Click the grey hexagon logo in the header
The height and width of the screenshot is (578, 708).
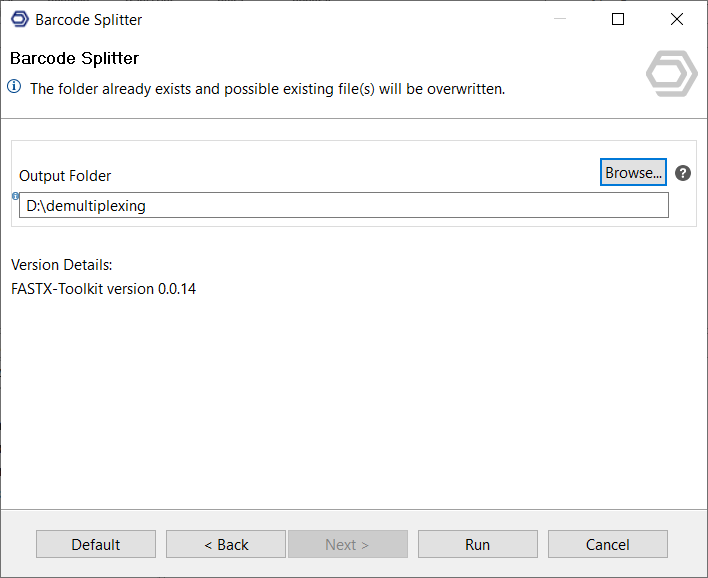click(x=671, y=75)
